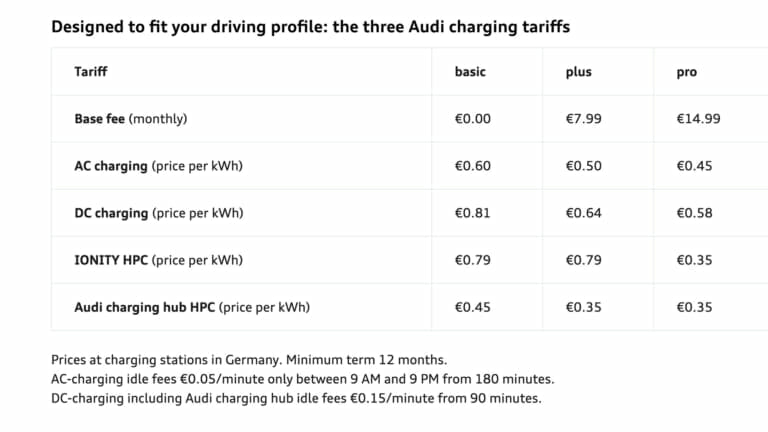Click the €0.64 plus DC charging price
Screen dimensions: 768x432
tap(584, 213)
